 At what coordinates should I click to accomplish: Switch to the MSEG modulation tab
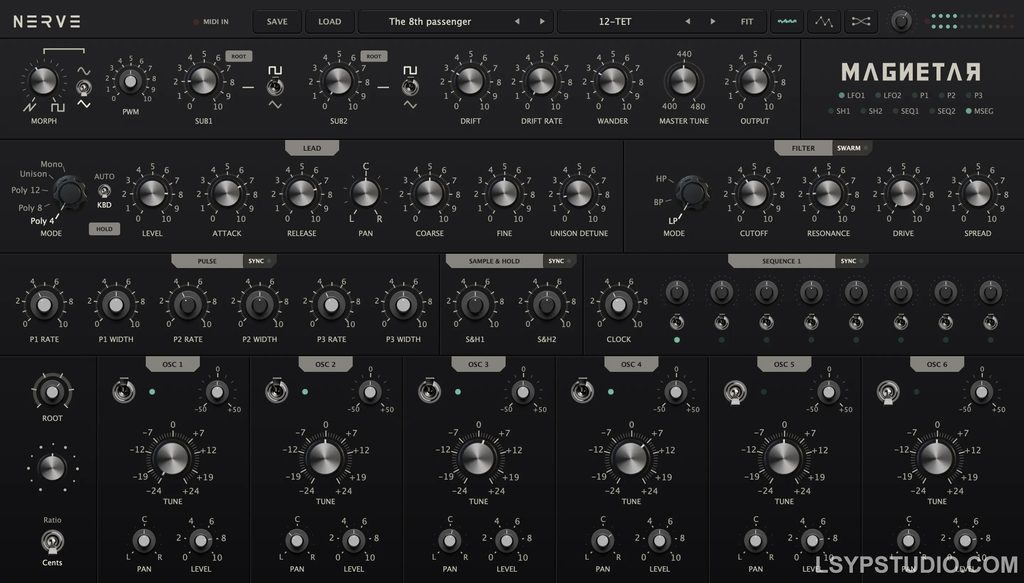980,111
